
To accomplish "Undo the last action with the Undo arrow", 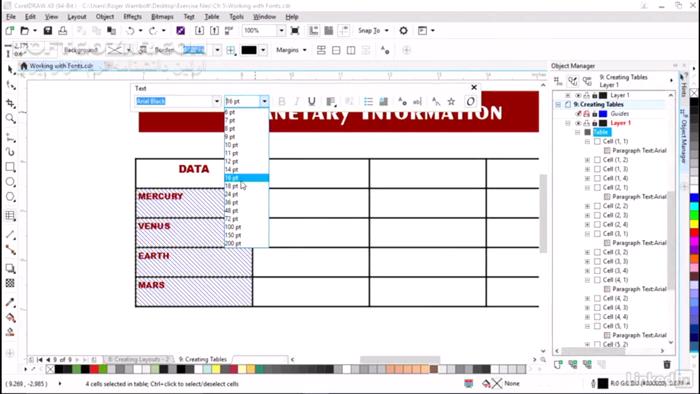I will coord(130,31).
